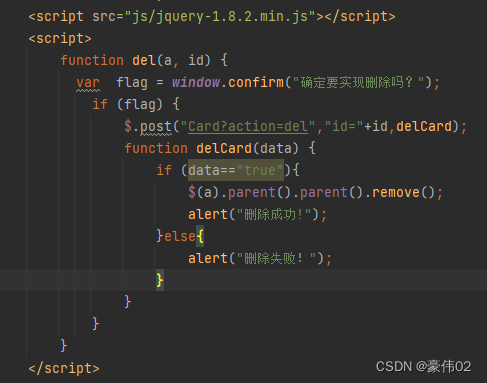Click the first 'parent' call in the chain

pos(252,192)
